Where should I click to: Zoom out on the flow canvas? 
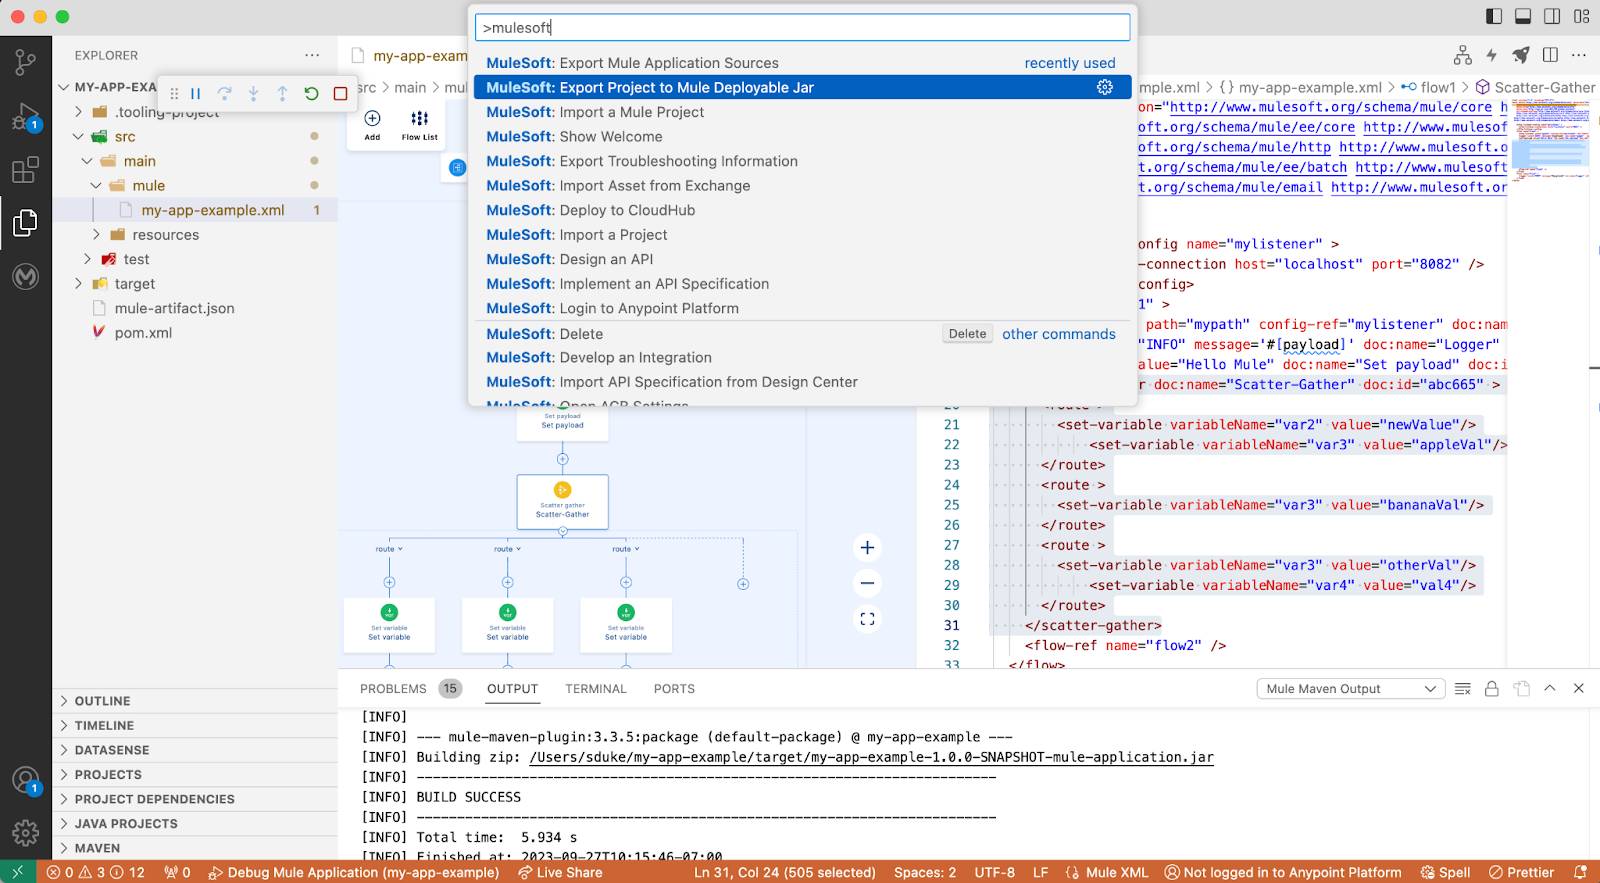pyautogui.click(x=867, y=583)
